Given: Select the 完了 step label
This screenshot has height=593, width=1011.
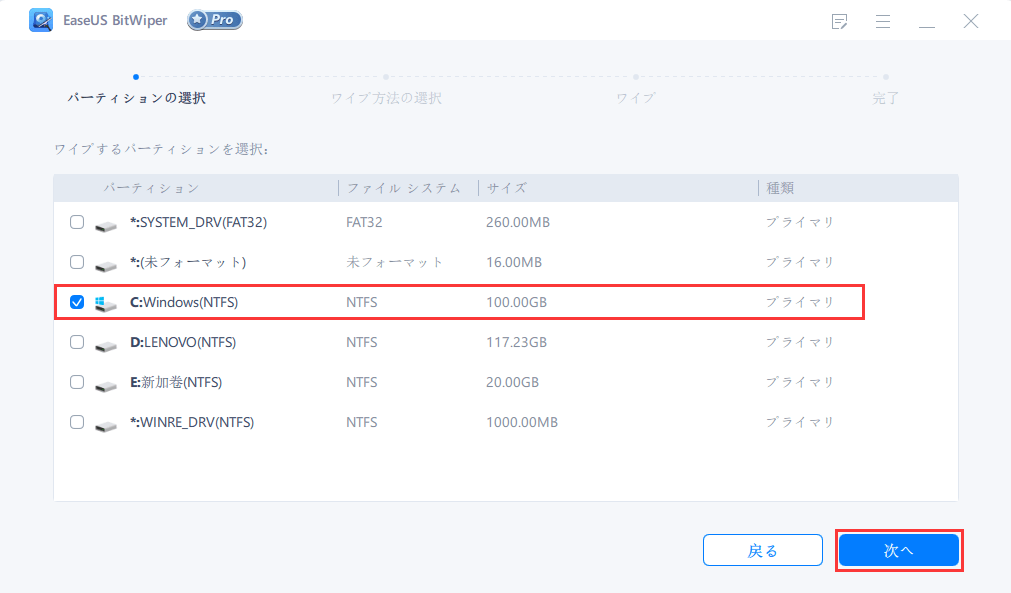Looking at the screenshot, I should coord(884,97).
